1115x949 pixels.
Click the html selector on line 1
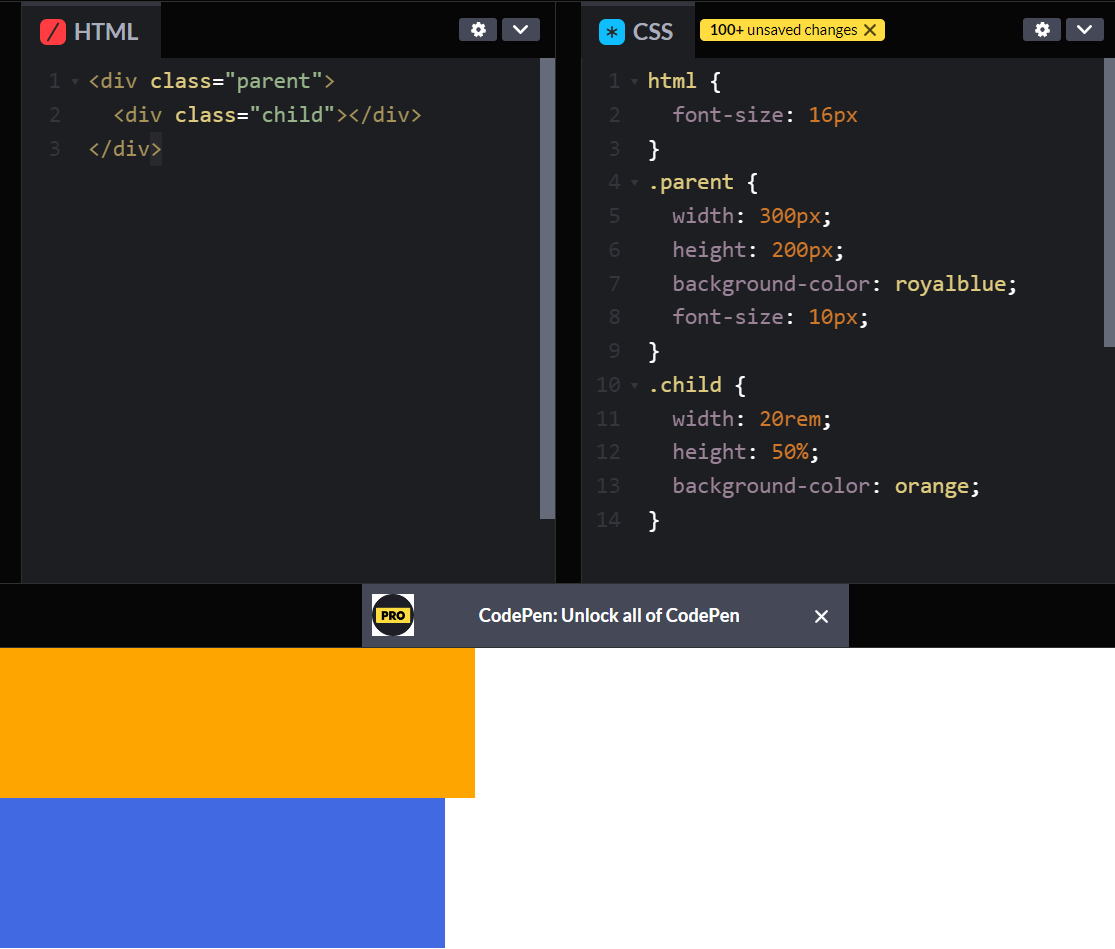click(672, 82)
